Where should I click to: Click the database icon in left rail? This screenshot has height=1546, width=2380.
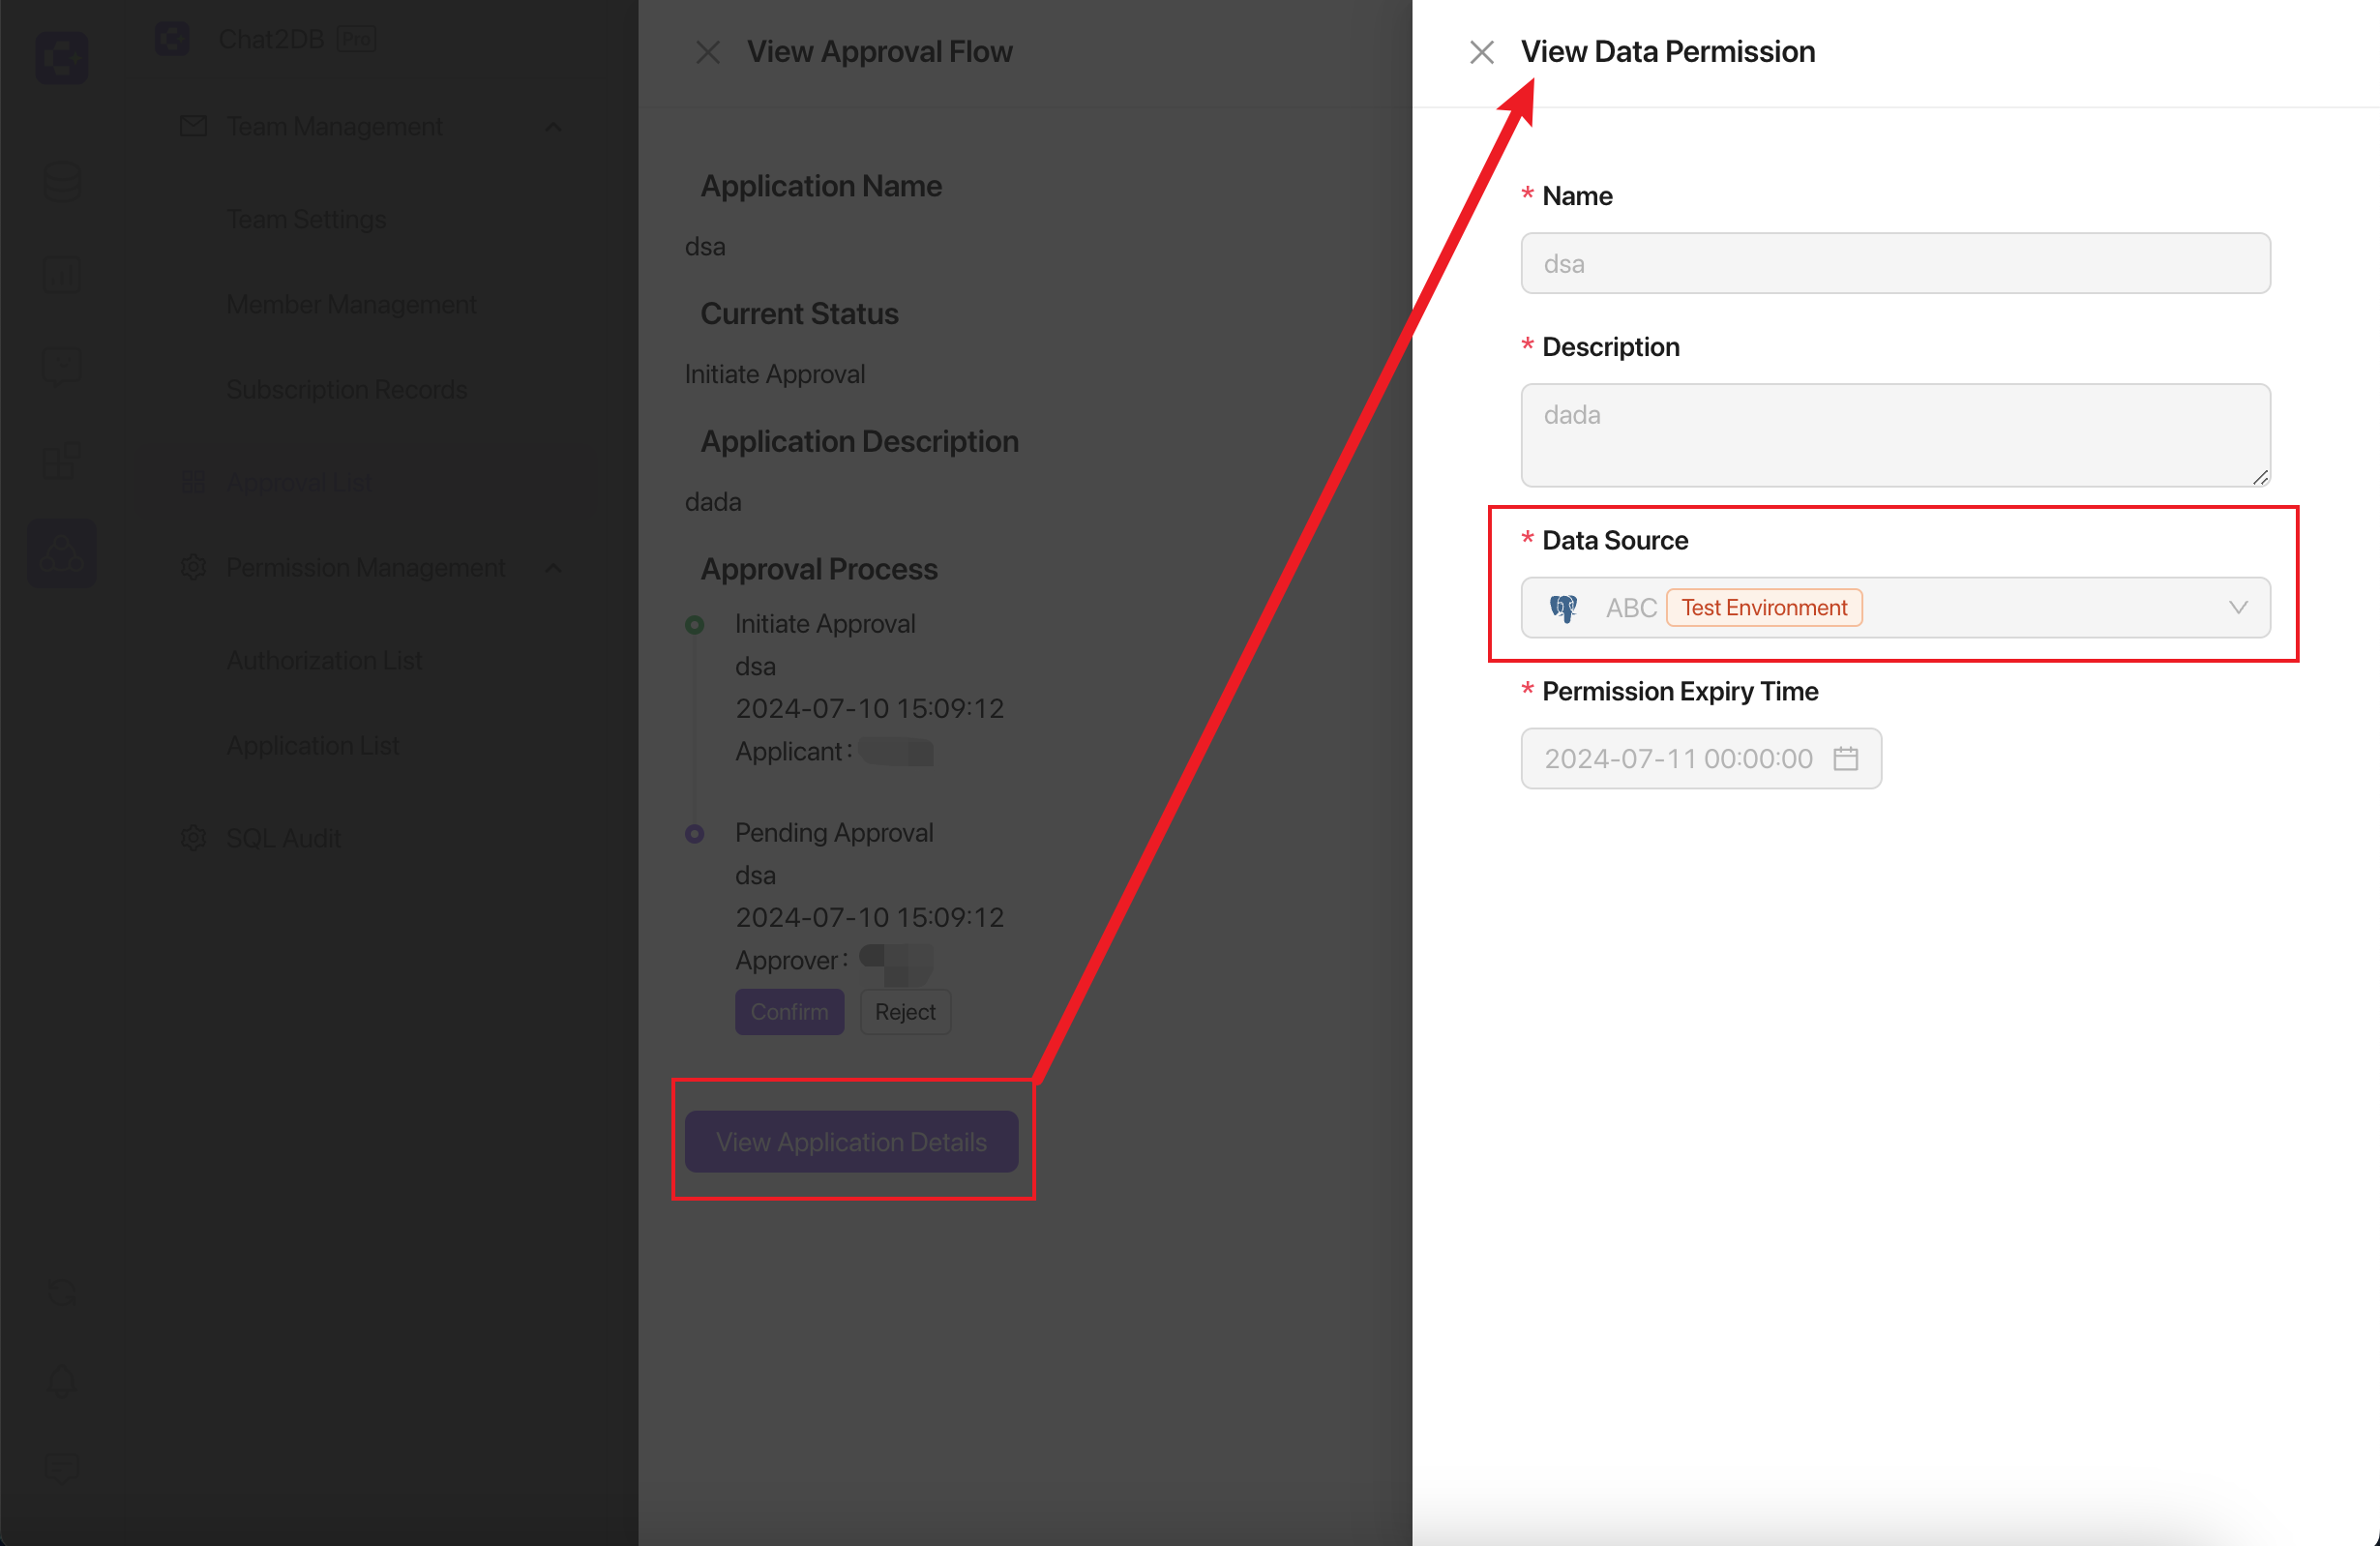tap(62, 182)
